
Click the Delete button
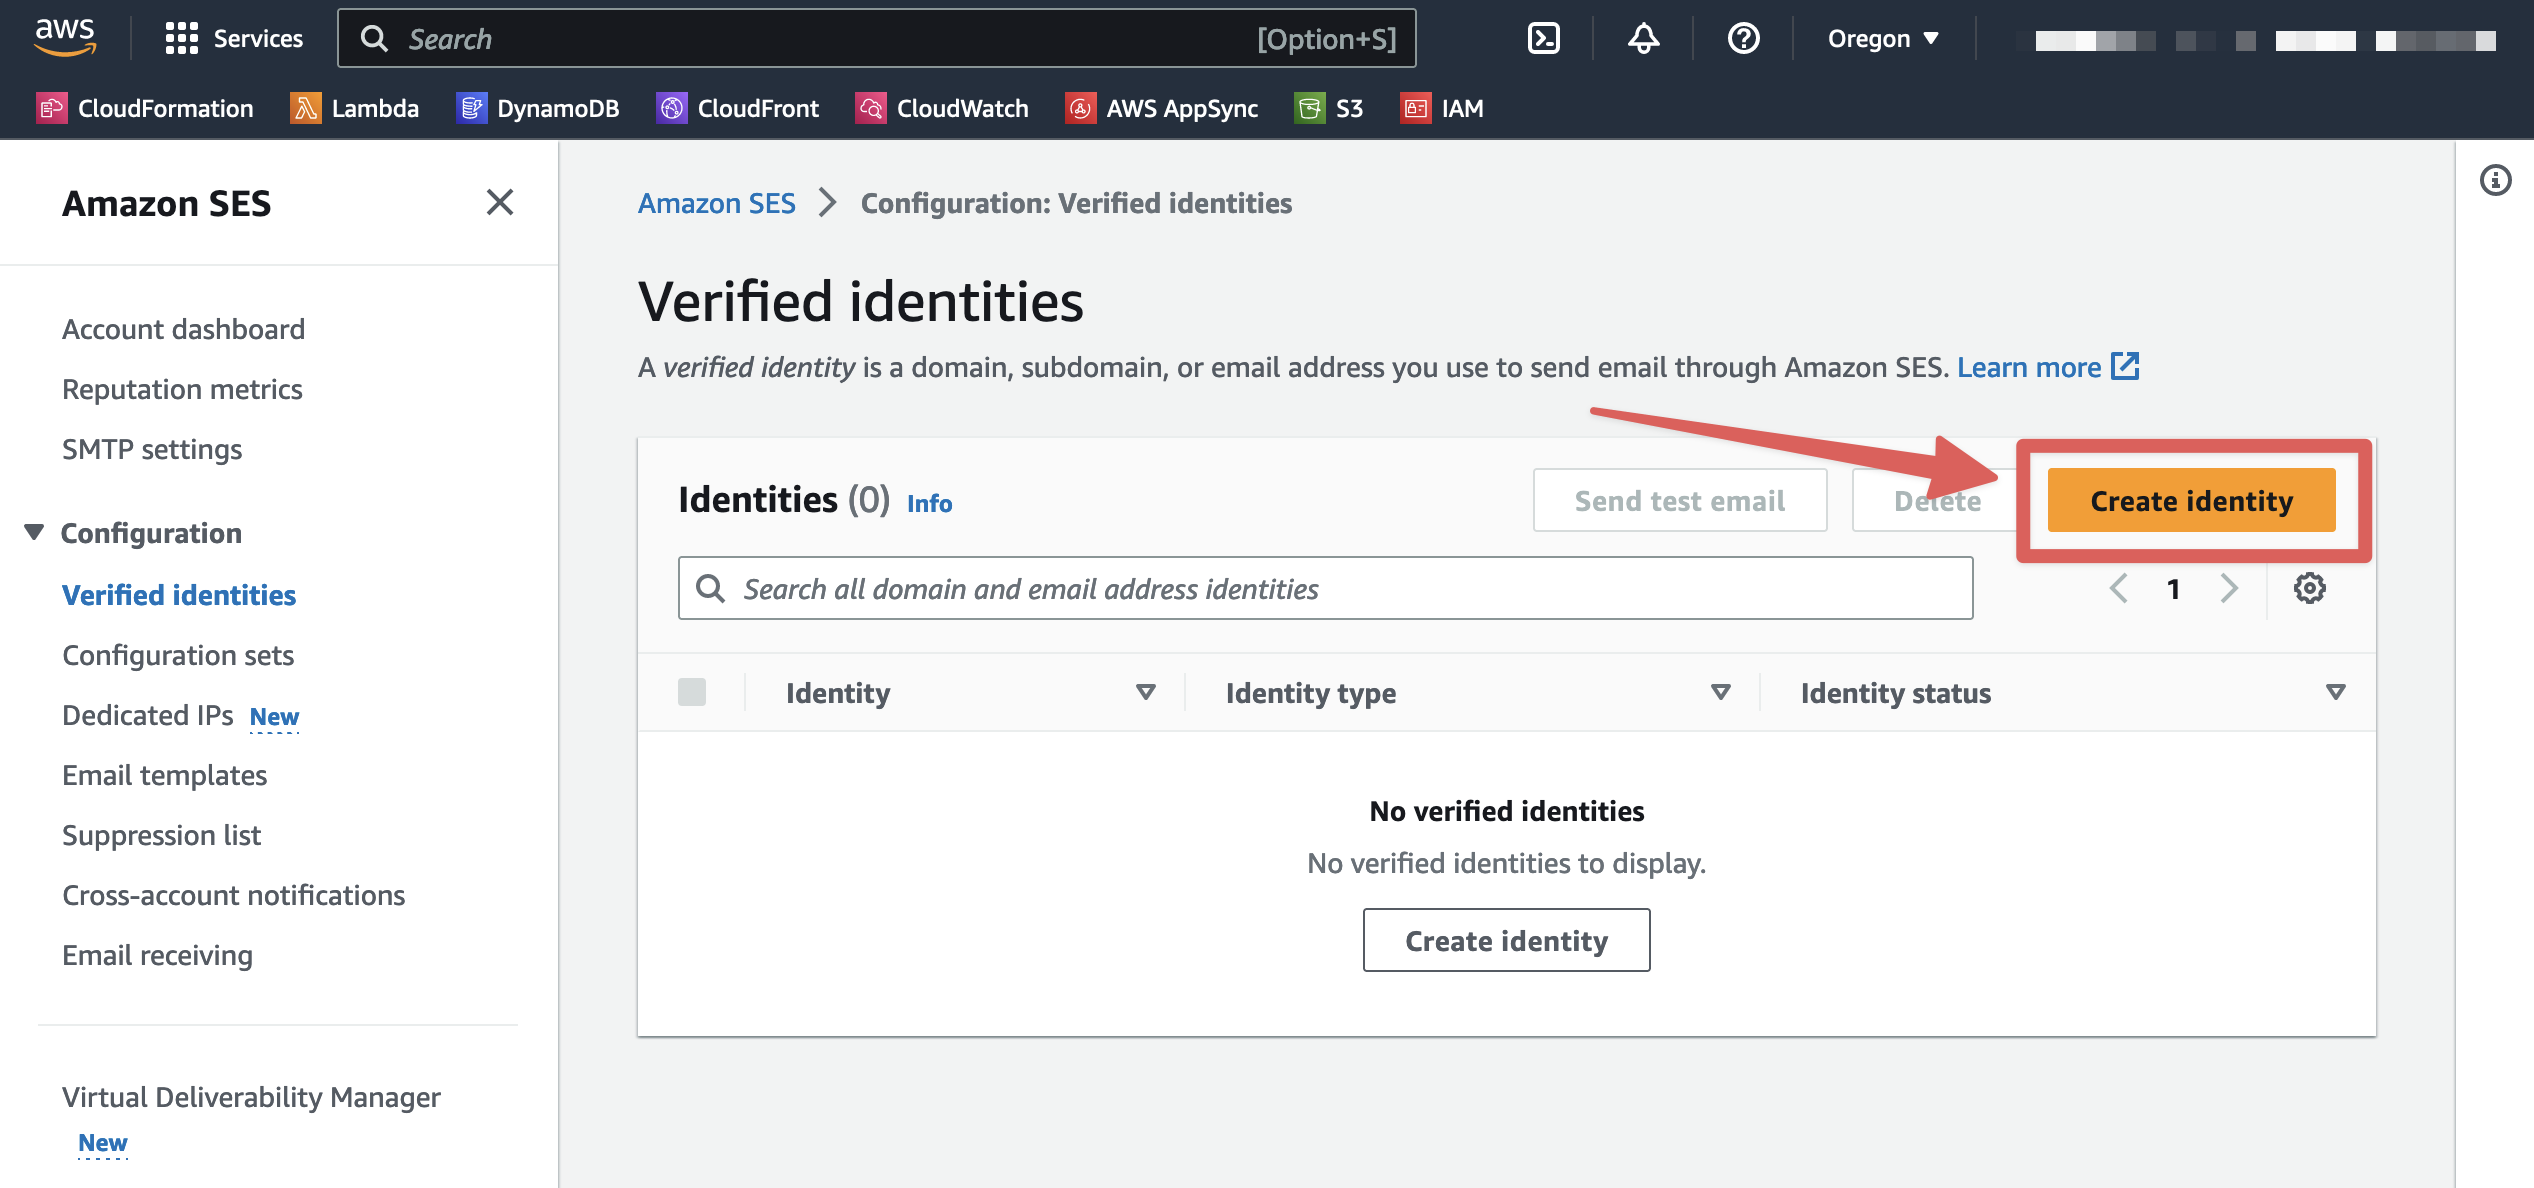1937,500
